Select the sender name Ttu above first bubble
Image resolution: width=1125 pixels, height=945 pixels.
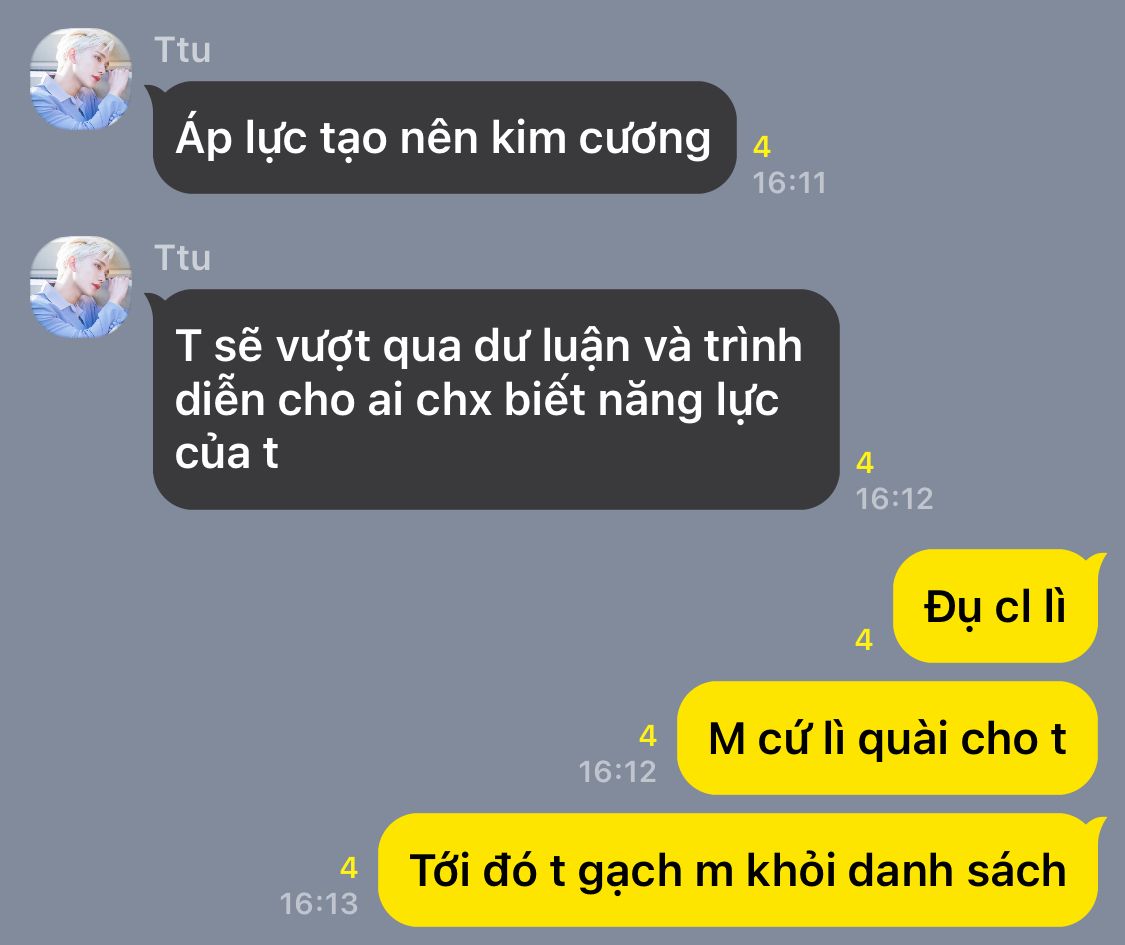pyautogui.click(x=182, y=50)
